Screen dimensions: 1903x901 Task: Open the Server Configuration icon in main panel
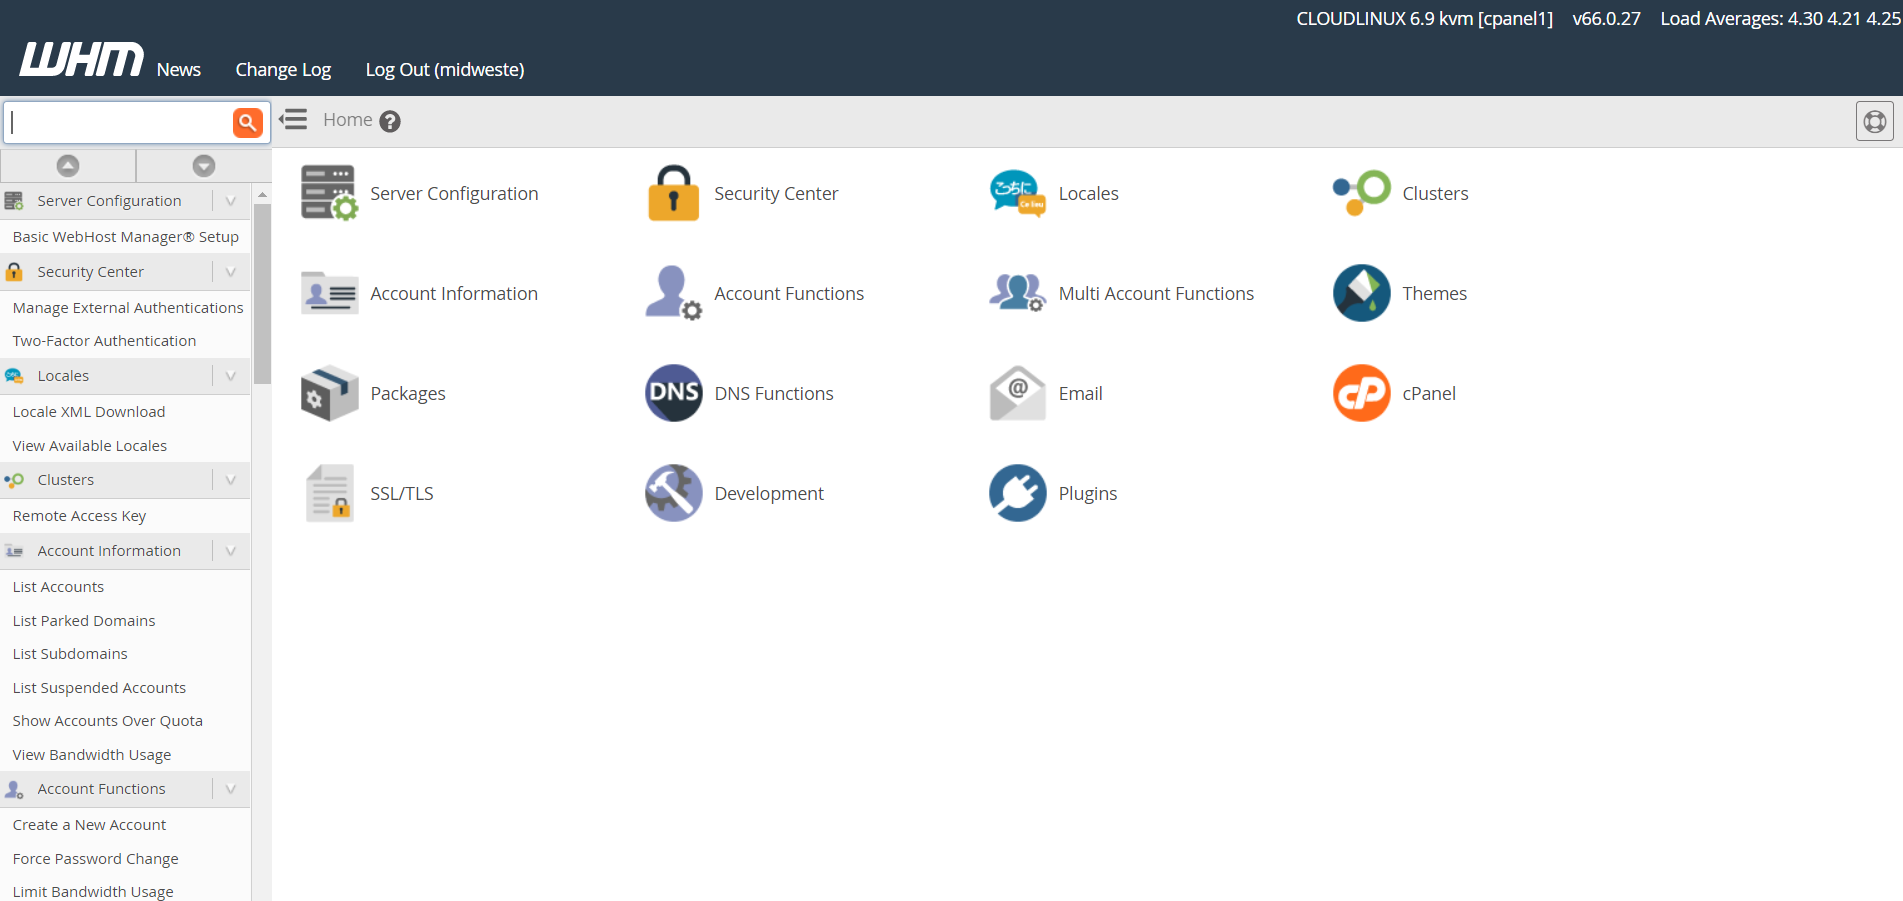click(x=329, y=193)
